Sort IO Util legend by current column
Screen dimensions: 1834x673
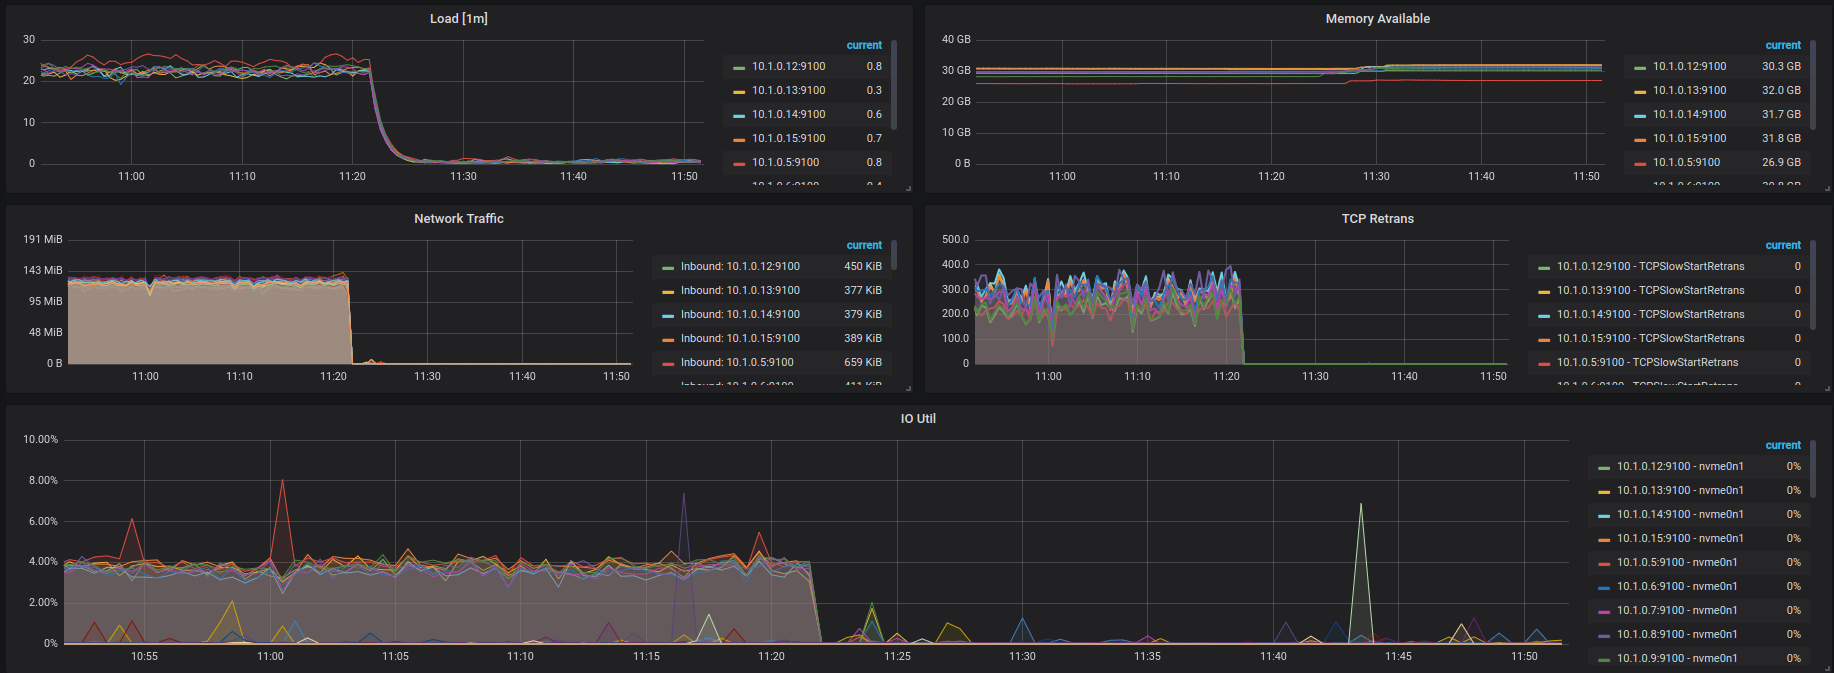pyautogui.click(x=1783, y=445)
